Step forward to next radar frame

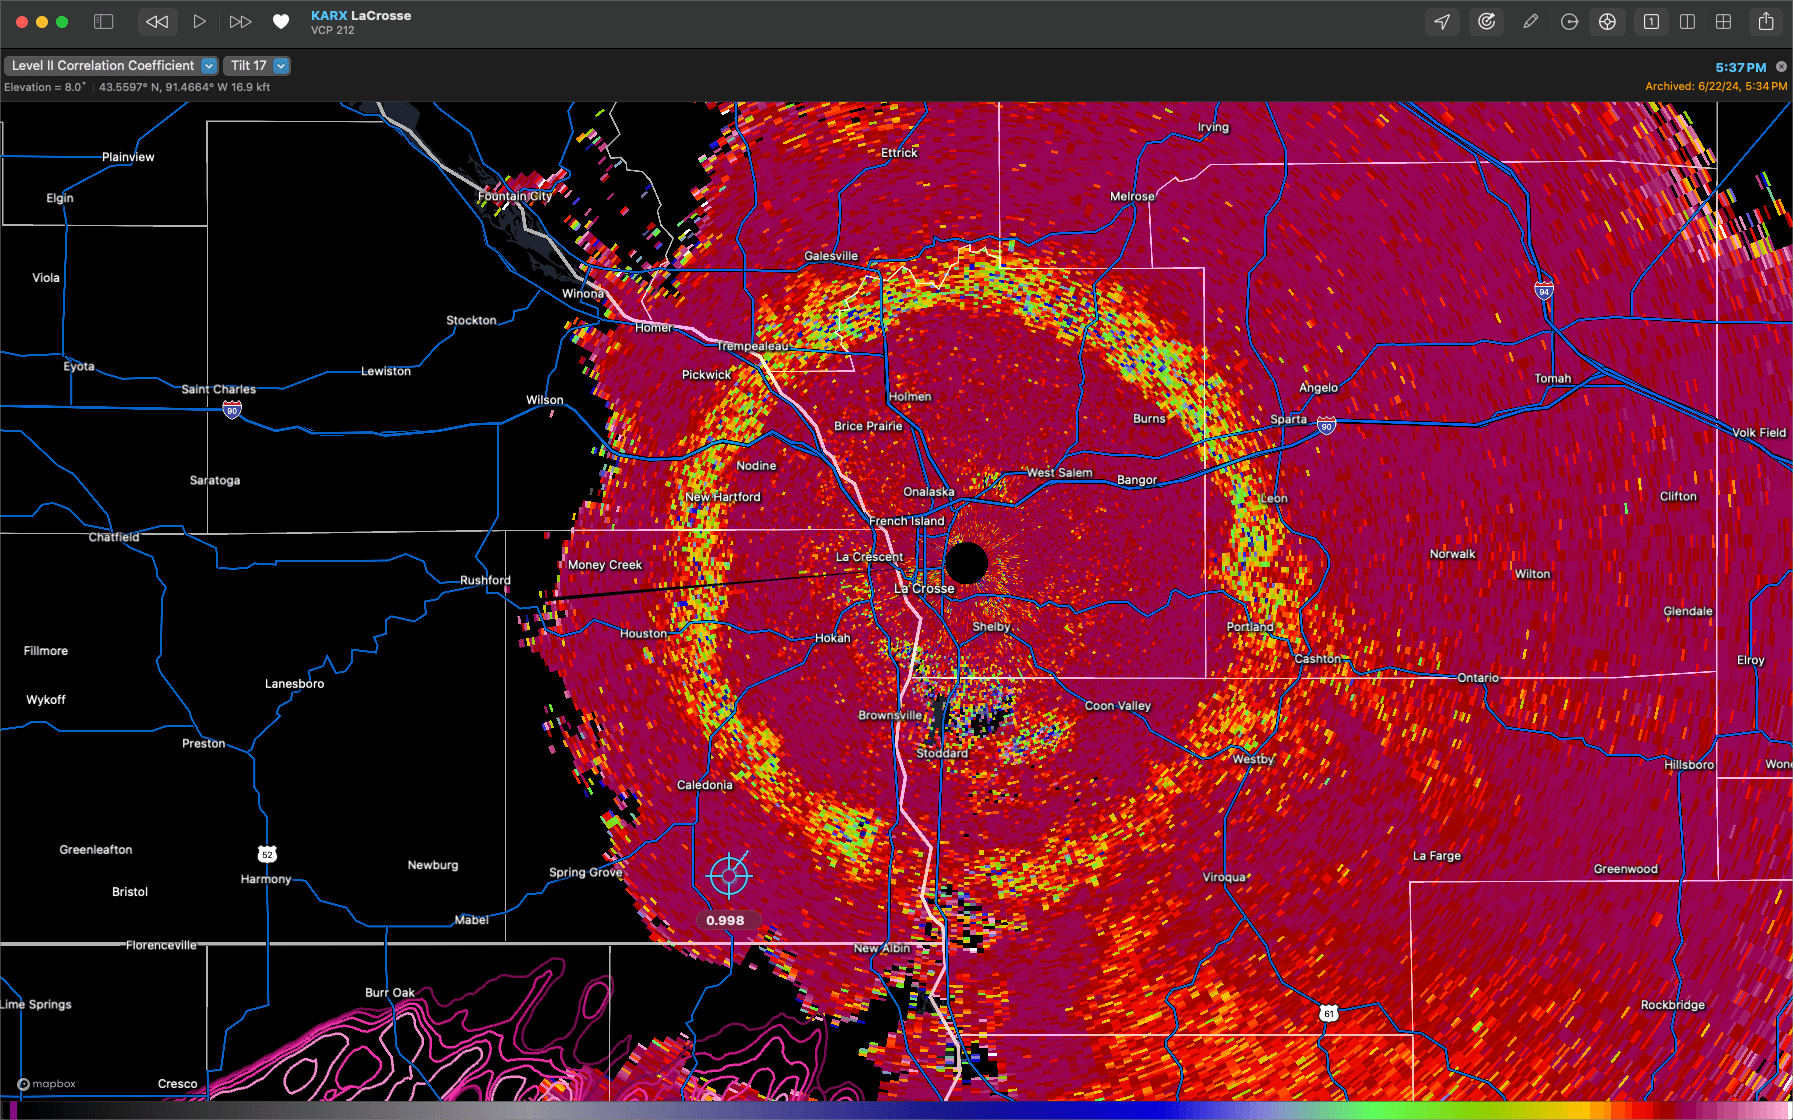point(240,21)
